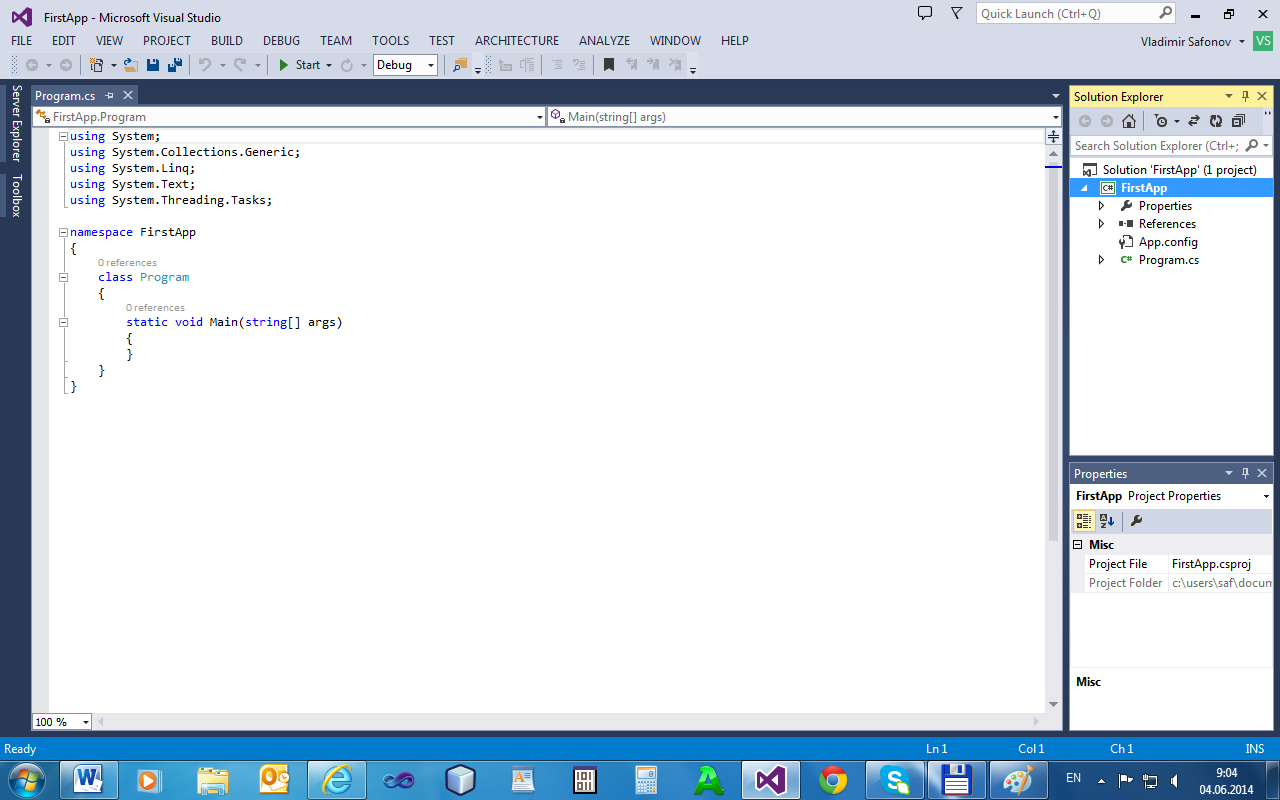Viewport: 1280px width, 800px height.
Task: Refresh the Solution Explorer
Action: pyautogui.click(x=1216, y=121)
